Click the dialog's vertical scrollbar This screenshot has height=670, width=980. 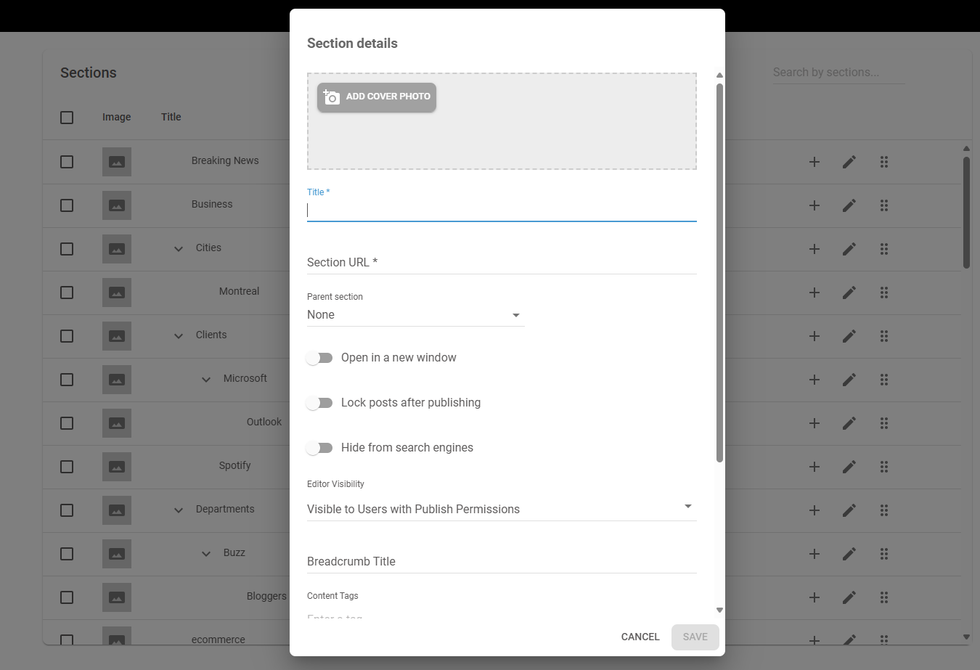(x=719, y=270)
